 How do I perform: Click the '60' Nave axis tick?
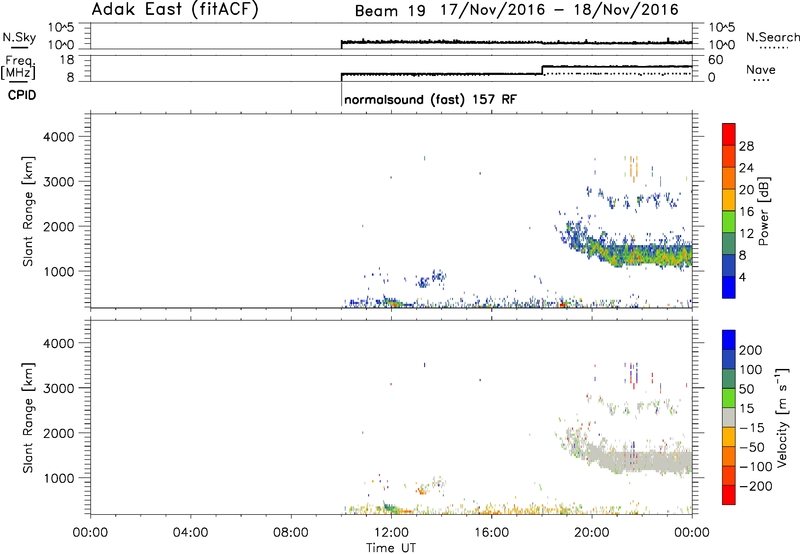coord(716,60)
